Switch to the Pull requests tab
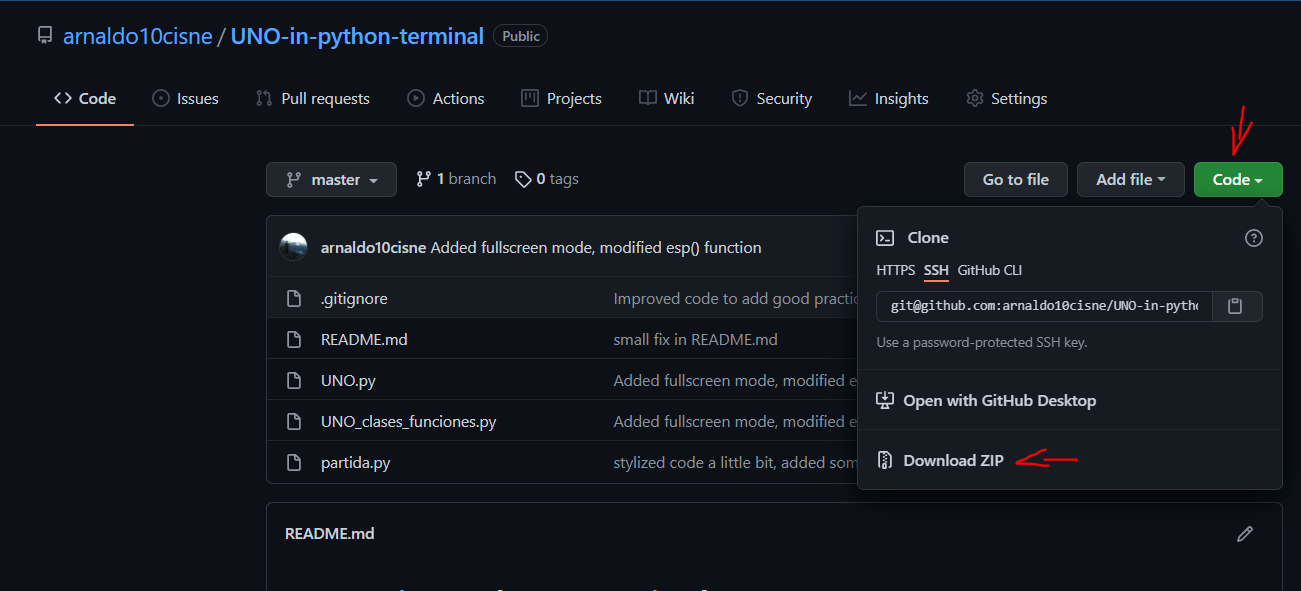This screenshot has height=591, width=1301. pyautogui.click(x=313, y=98)
